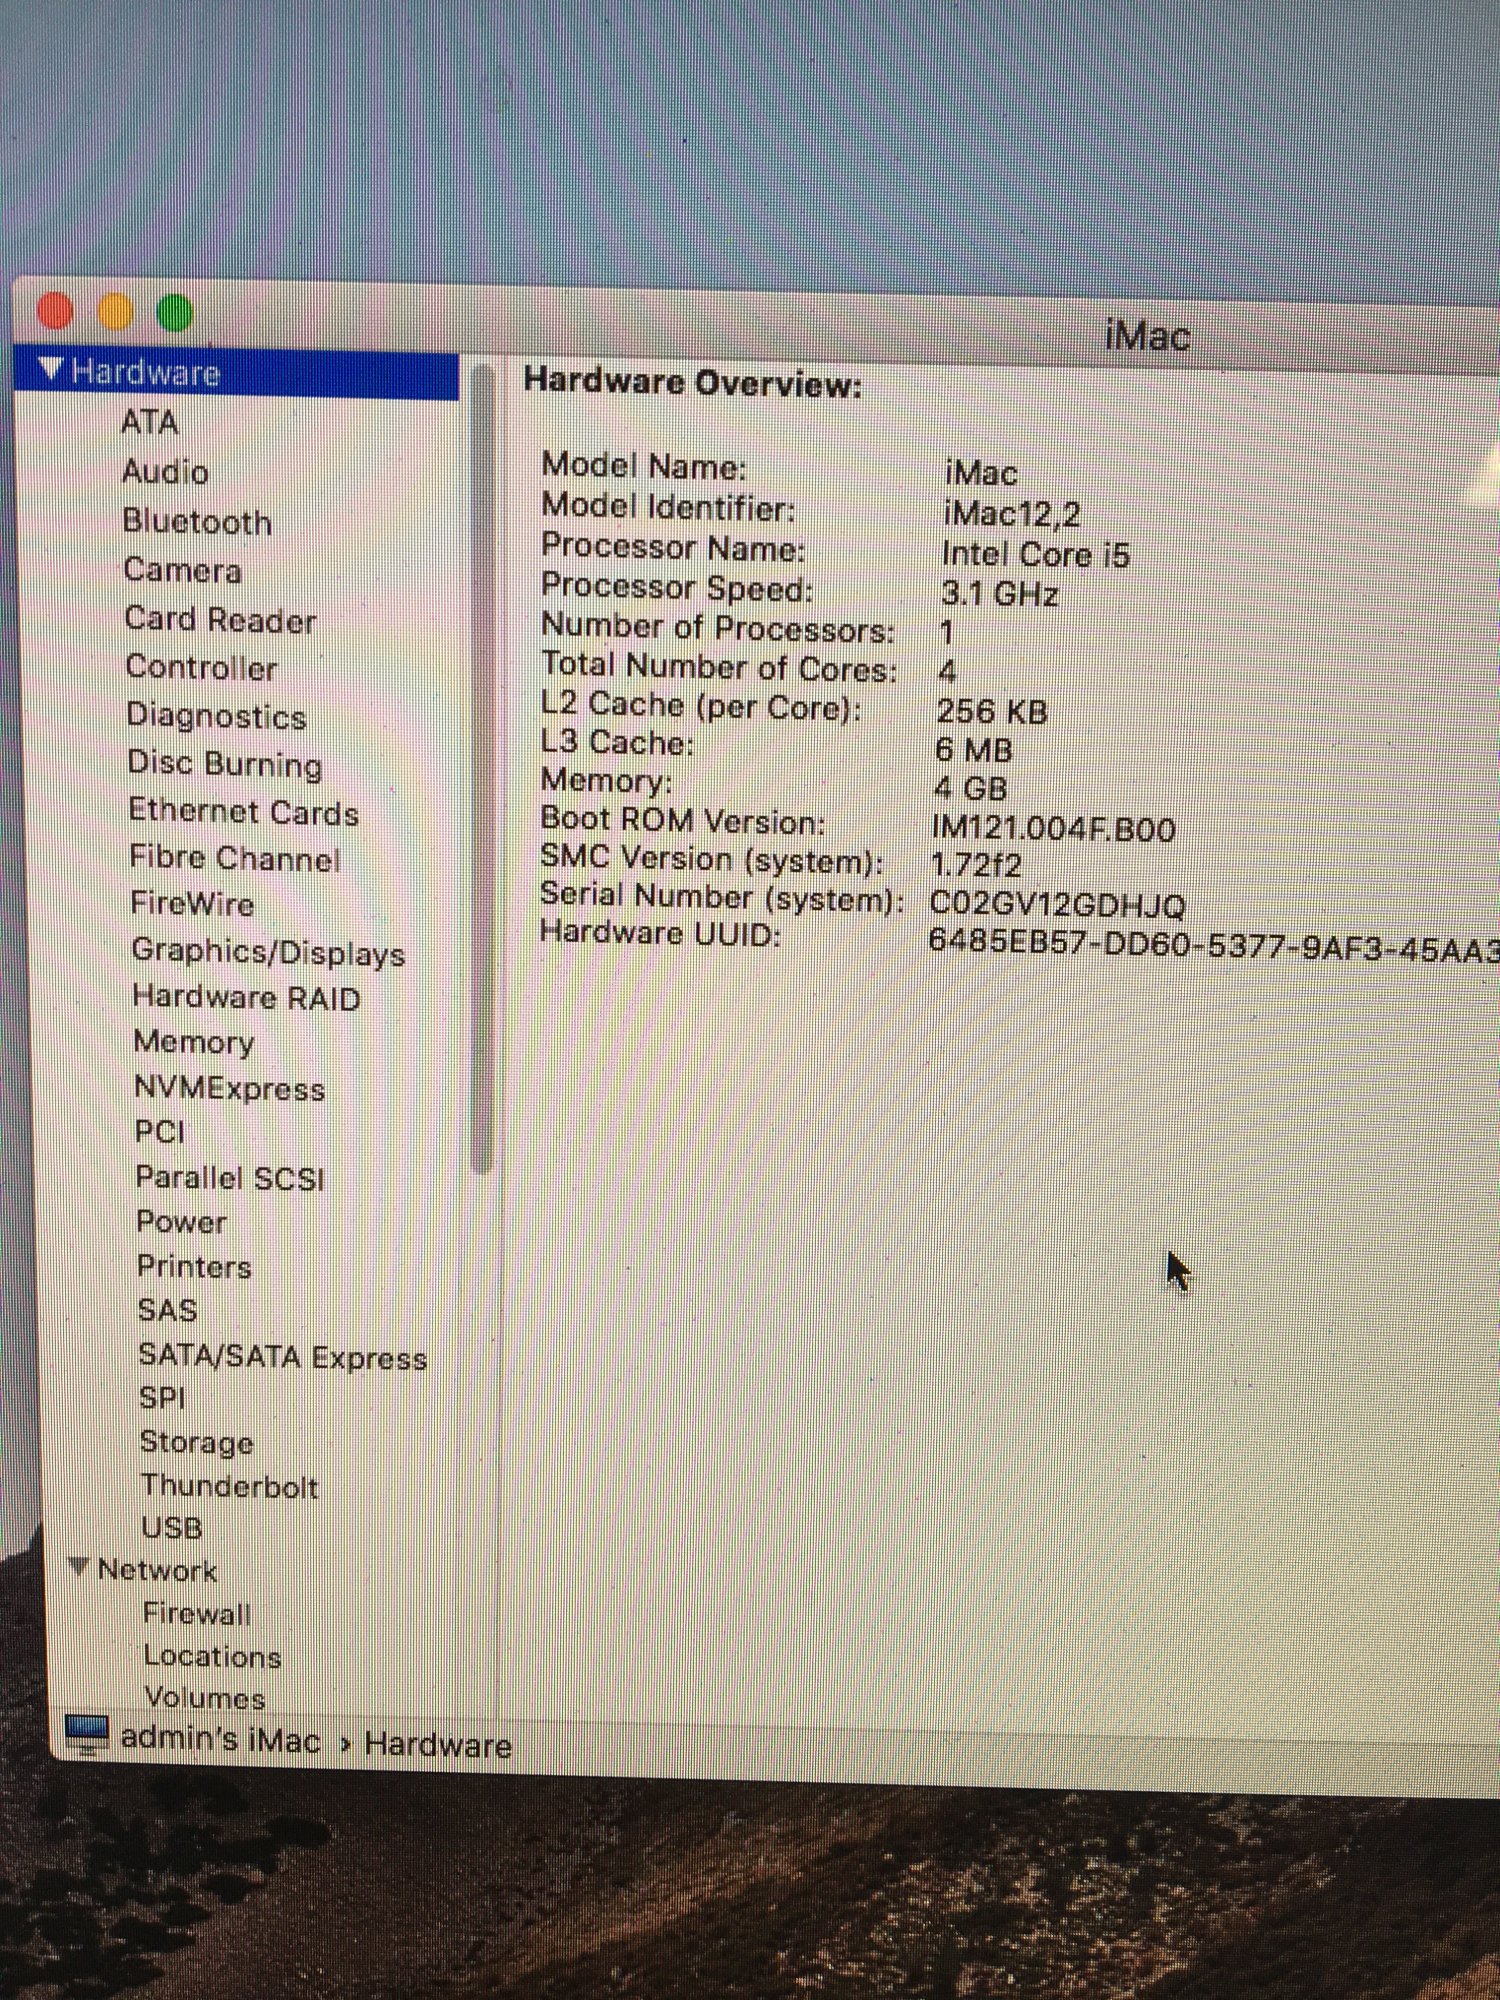The height and width of the screenshot is (2000, 1500).
Task: Select ATA in the sidebar
Action: pyautogui.click(x=149, y=422)
